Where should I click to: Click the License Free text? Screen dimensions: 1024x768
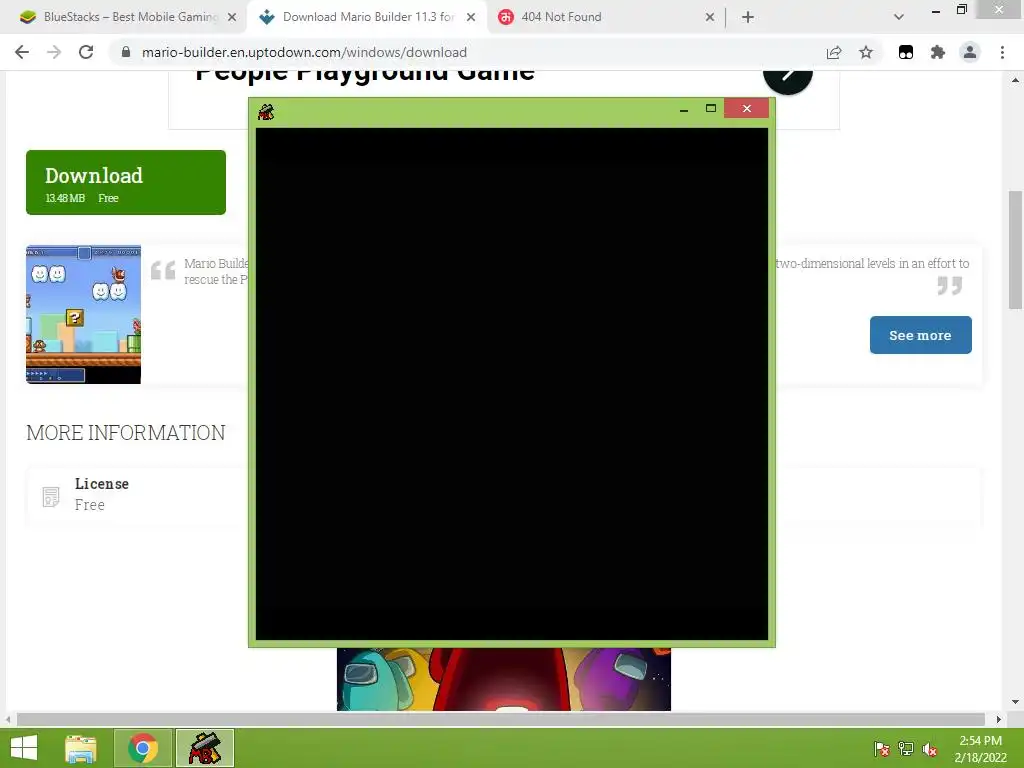pos(102,494)
